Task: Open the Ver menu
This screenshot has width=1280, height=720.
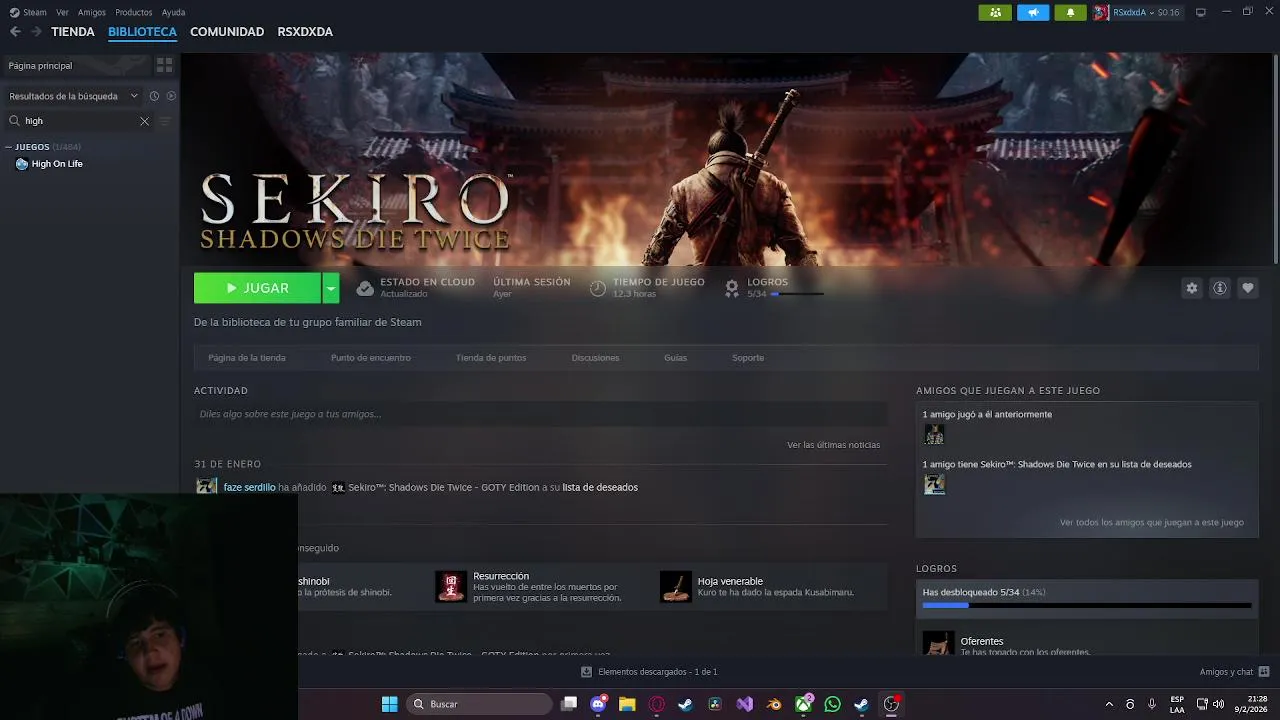Action: (63, 12)
